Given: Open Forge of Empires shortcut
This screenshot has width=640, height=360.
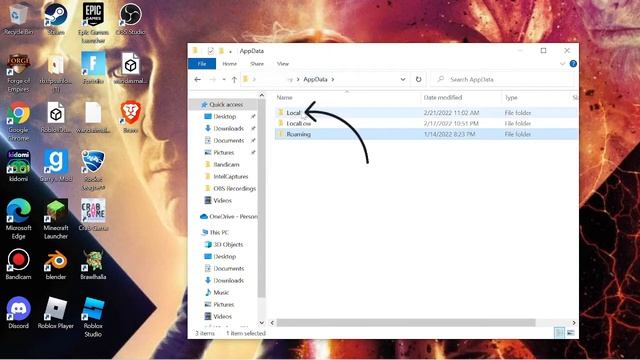Looking at the screenshot, I should tap(18, 73).
